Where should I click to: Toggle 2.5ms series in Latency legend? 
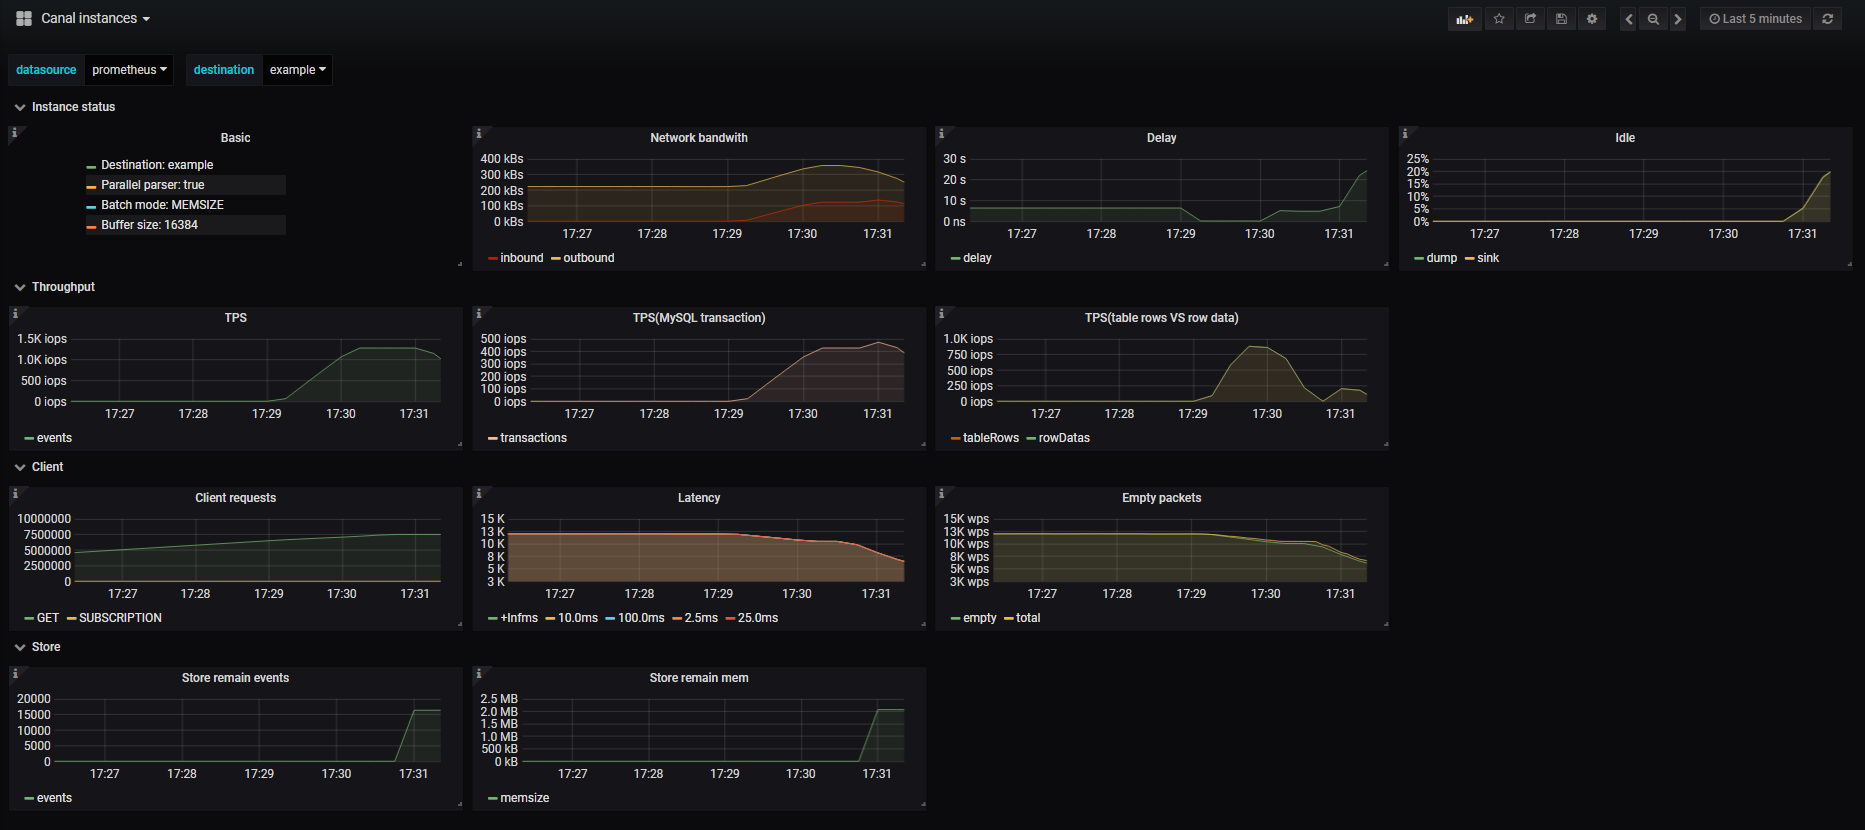pos(701,618)
